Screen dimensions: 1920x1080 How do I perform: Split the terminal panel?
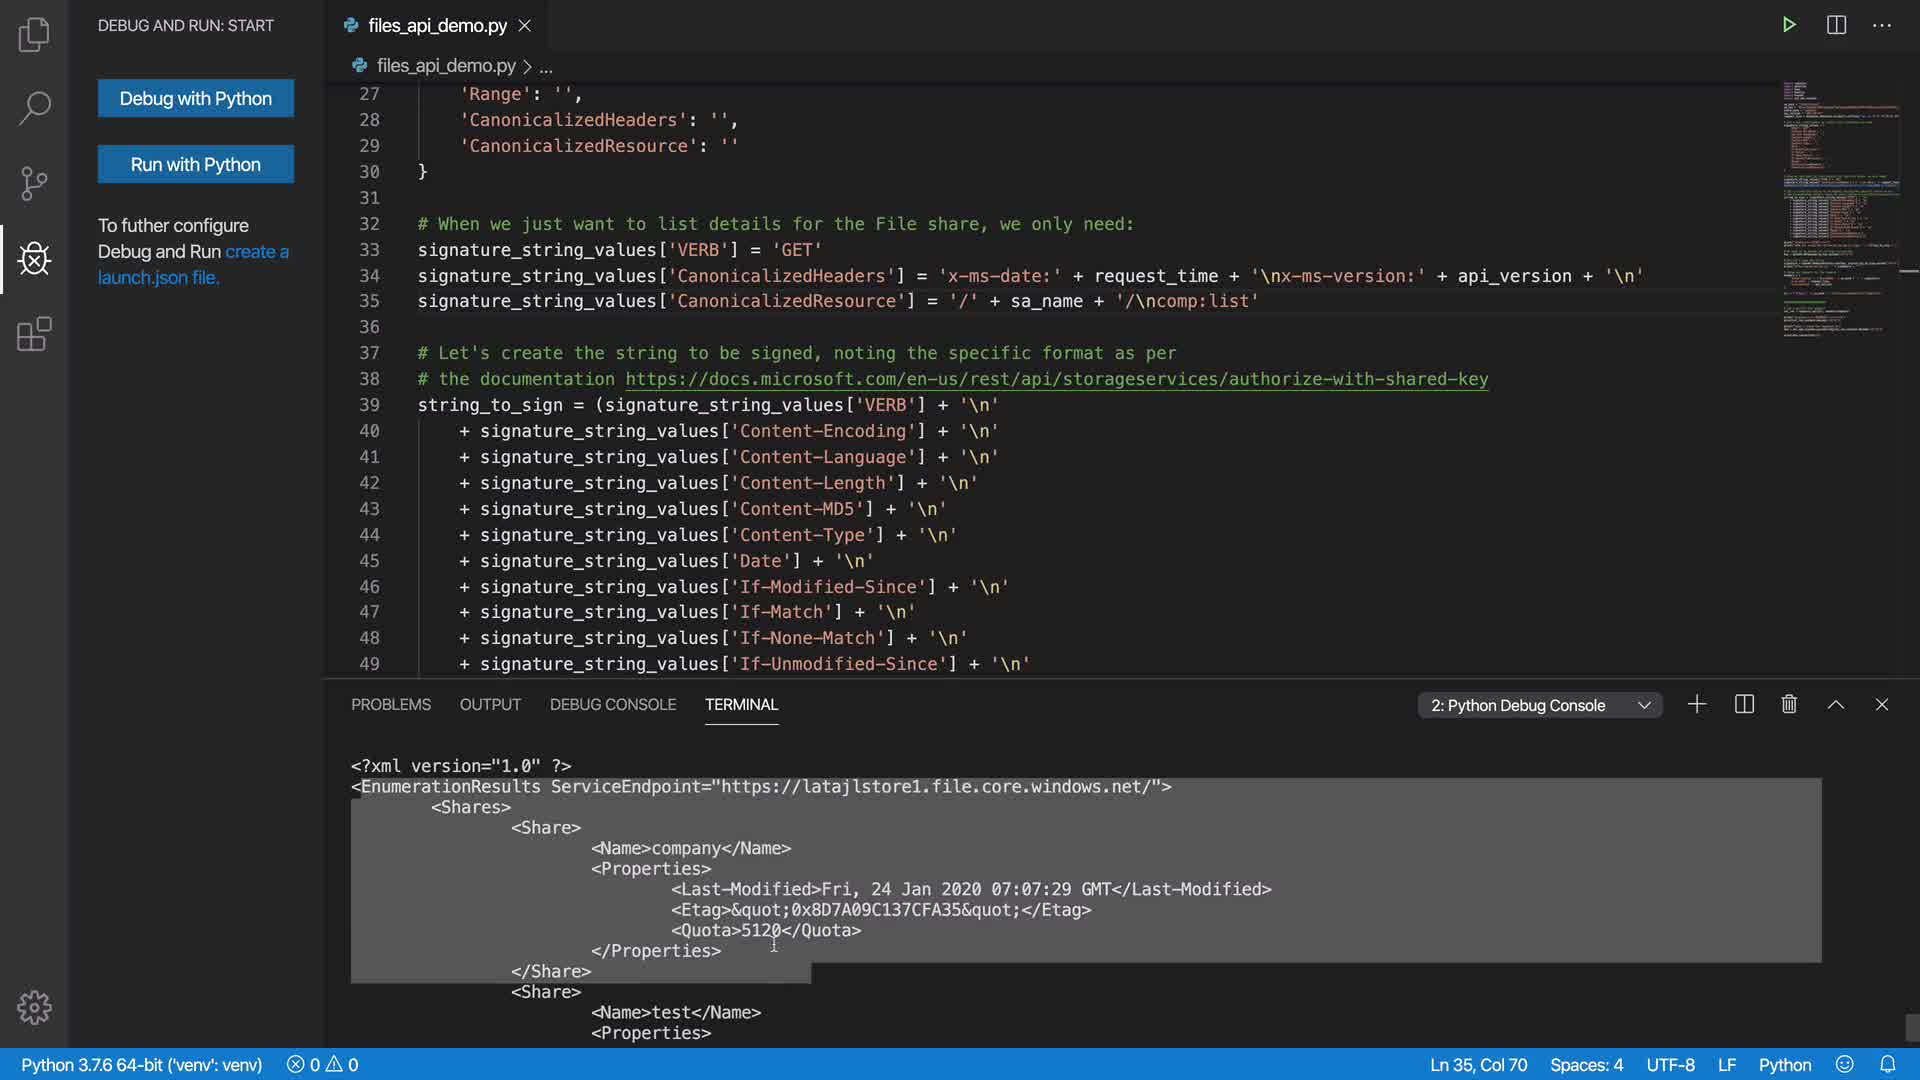click(1744, 705)
